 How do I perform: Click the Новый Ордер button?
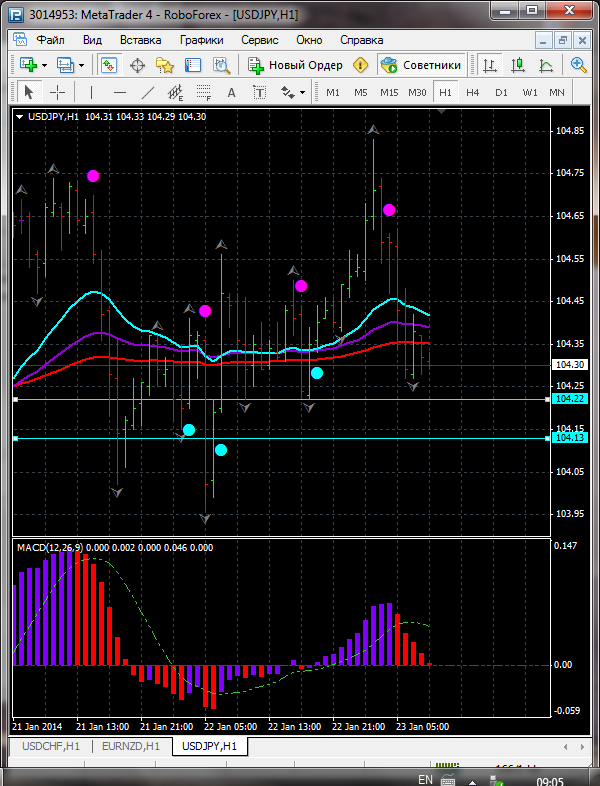(295, 65)
